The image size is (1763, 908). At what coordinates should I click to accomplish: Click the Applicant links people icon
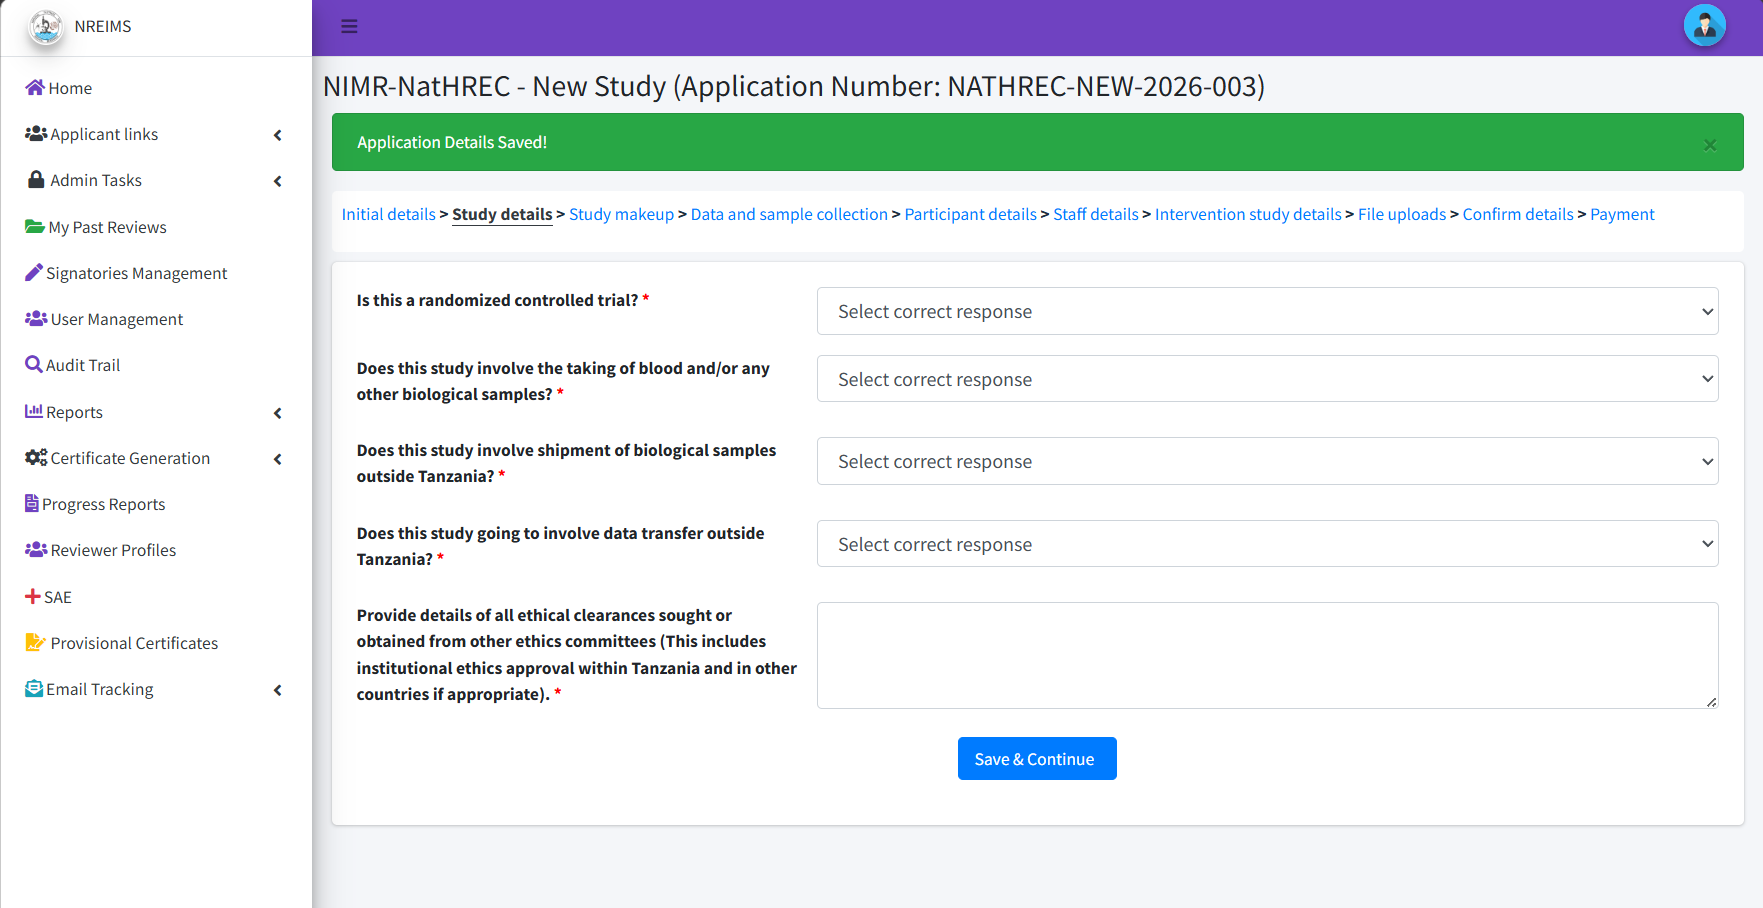(36, 133)
